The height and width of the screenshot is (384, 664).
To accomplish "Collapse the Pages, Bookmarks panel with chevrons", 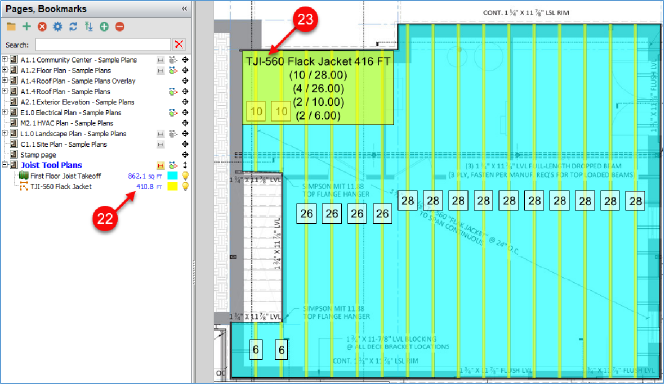I will (x=184, y=8).
